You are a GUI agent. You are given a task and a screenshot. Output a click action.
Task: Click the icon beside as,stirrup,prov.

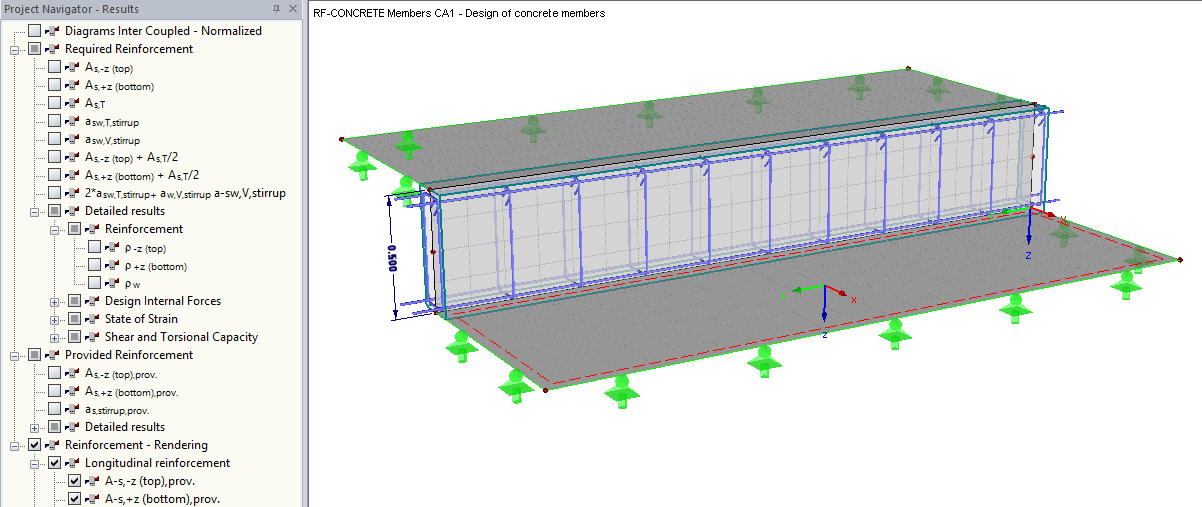point(73,409)
